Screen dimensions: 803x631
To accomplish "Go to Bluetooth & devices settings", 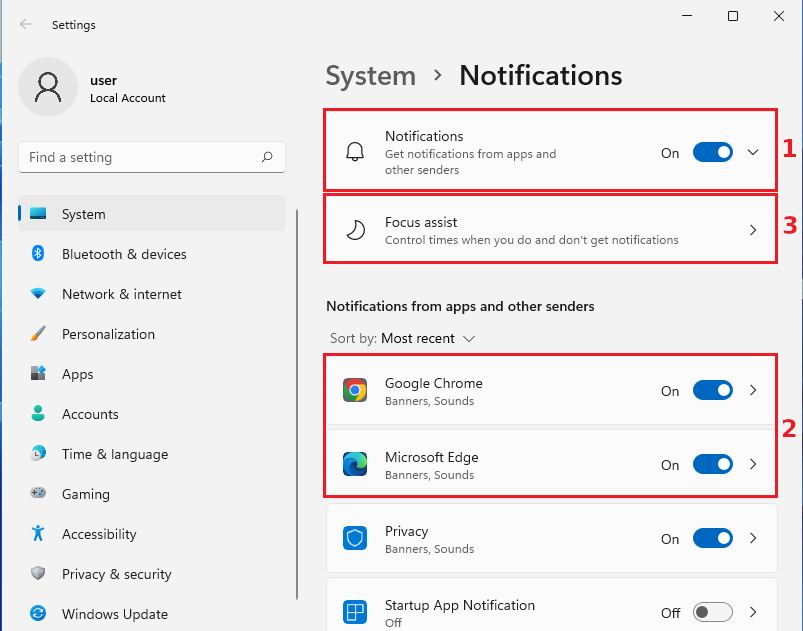I will tap(152, 254).
